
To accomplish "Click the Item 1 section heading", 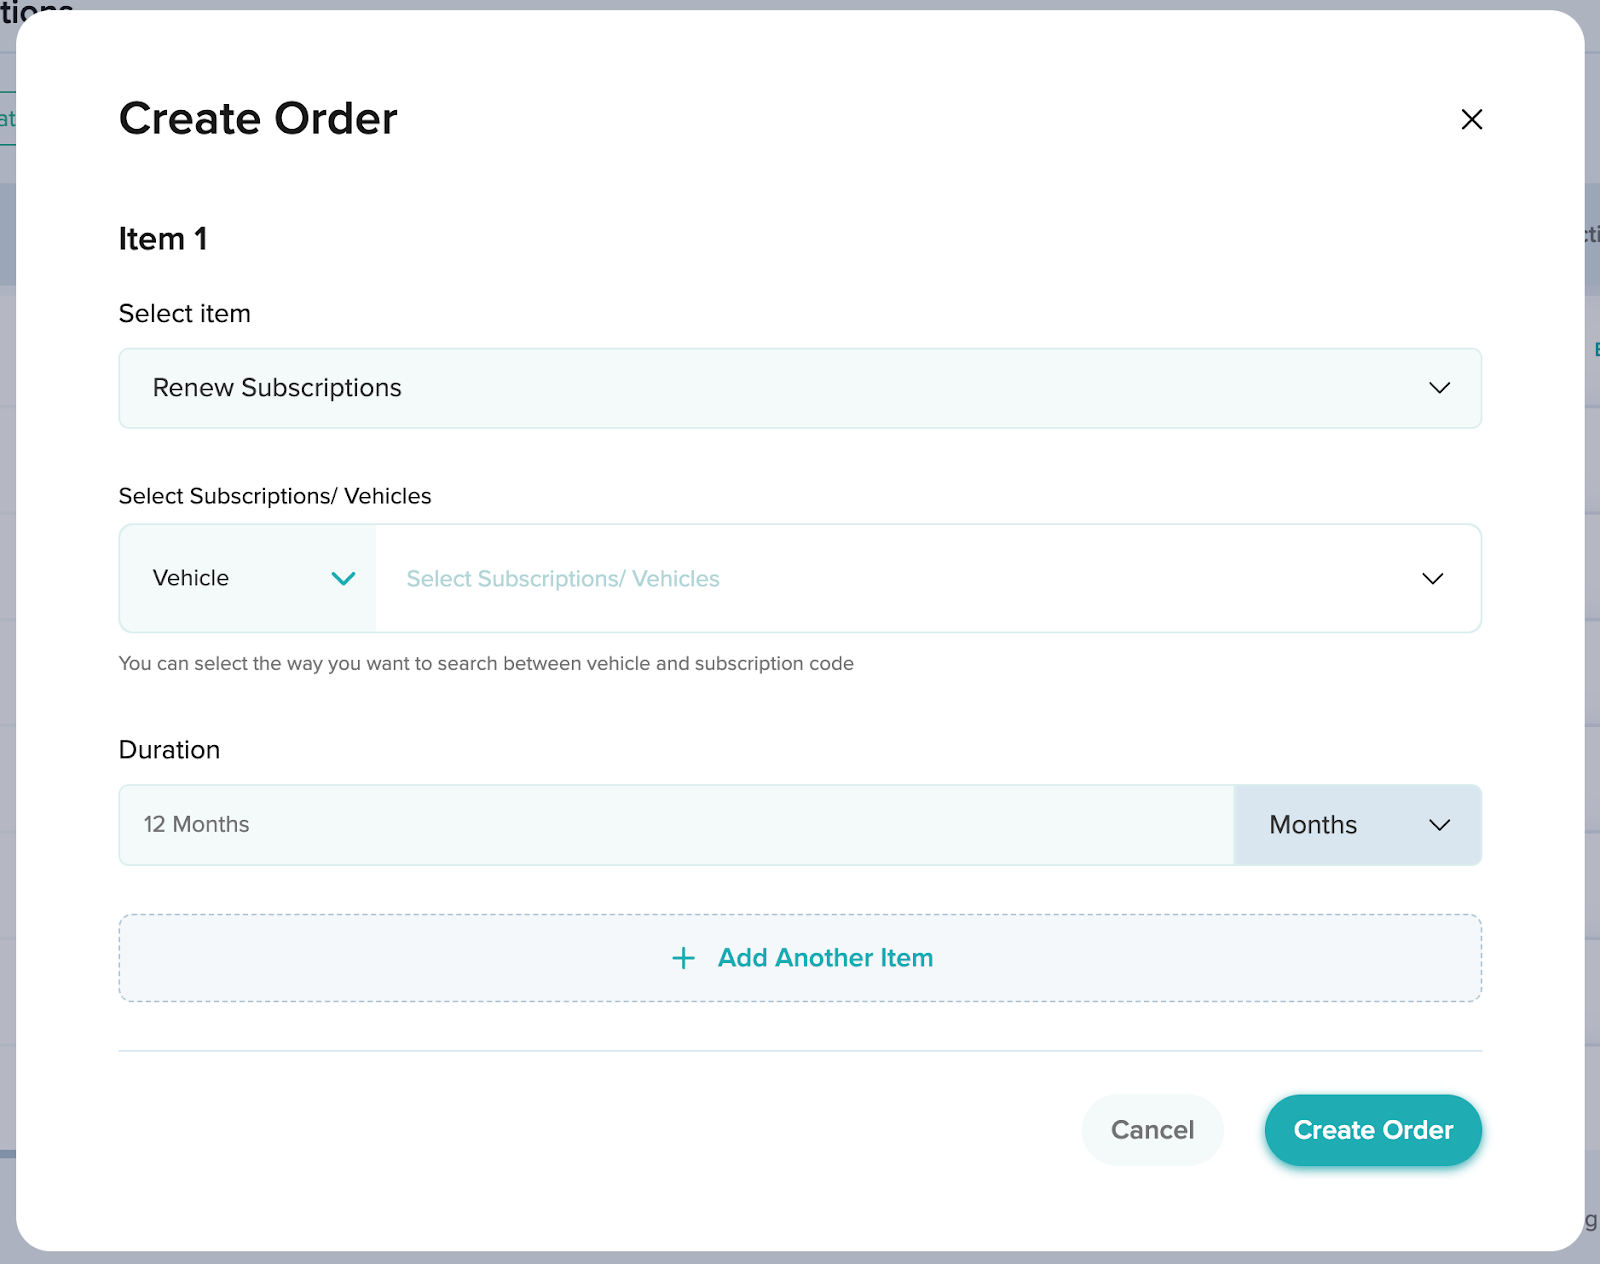I will (x=163, y=239).
